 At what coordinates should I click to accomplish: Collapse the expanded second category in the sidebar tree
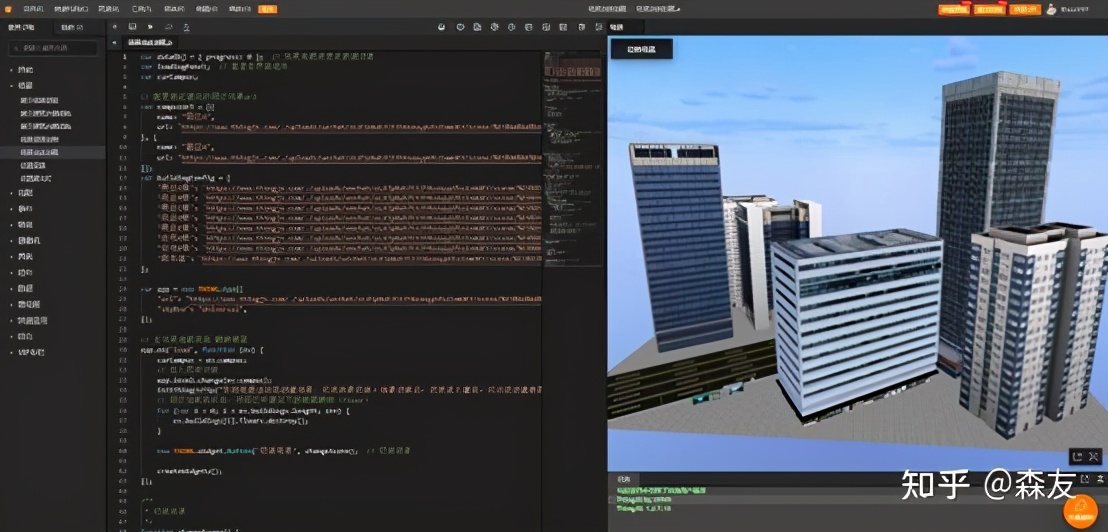[x=12, y=86]
